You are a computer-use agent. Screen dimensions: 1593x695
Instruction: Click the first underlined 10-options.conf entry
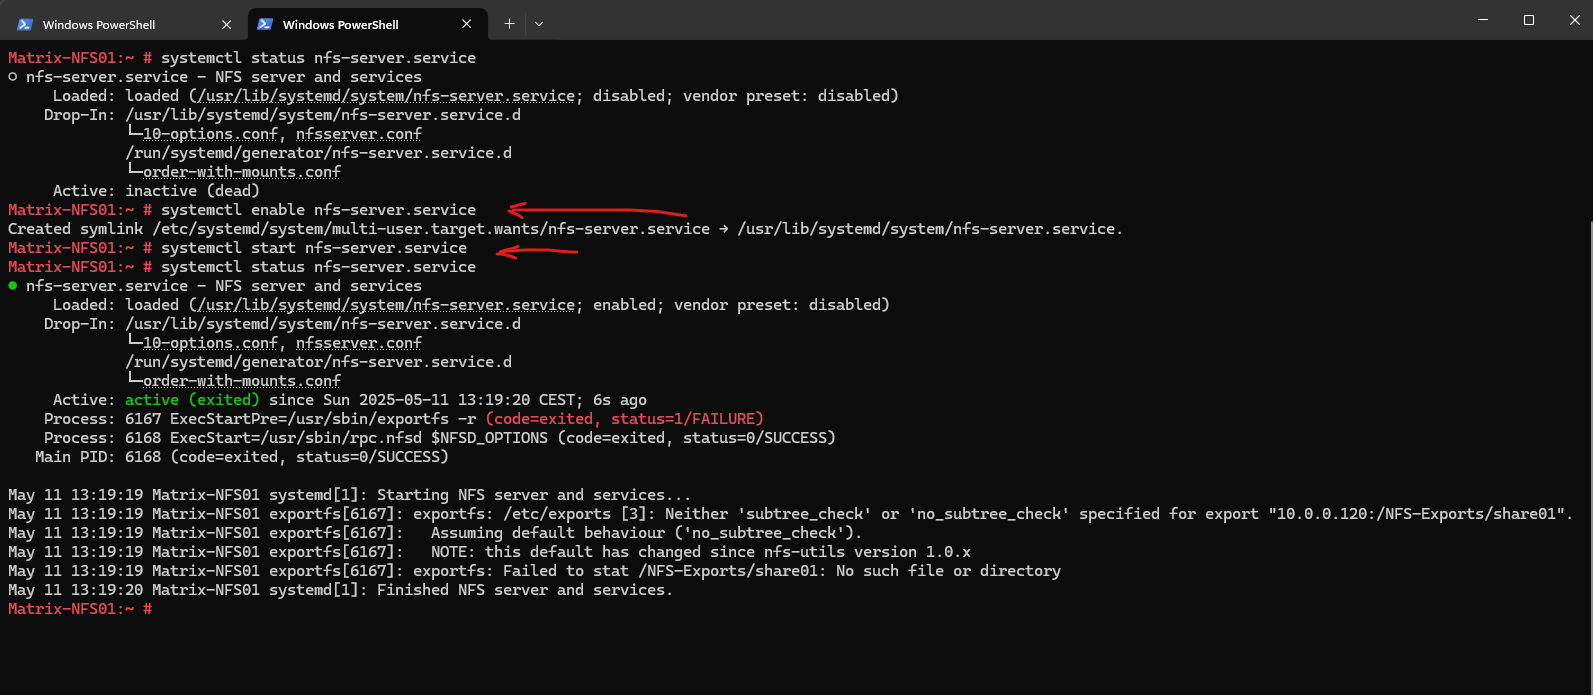coord(210,134)
